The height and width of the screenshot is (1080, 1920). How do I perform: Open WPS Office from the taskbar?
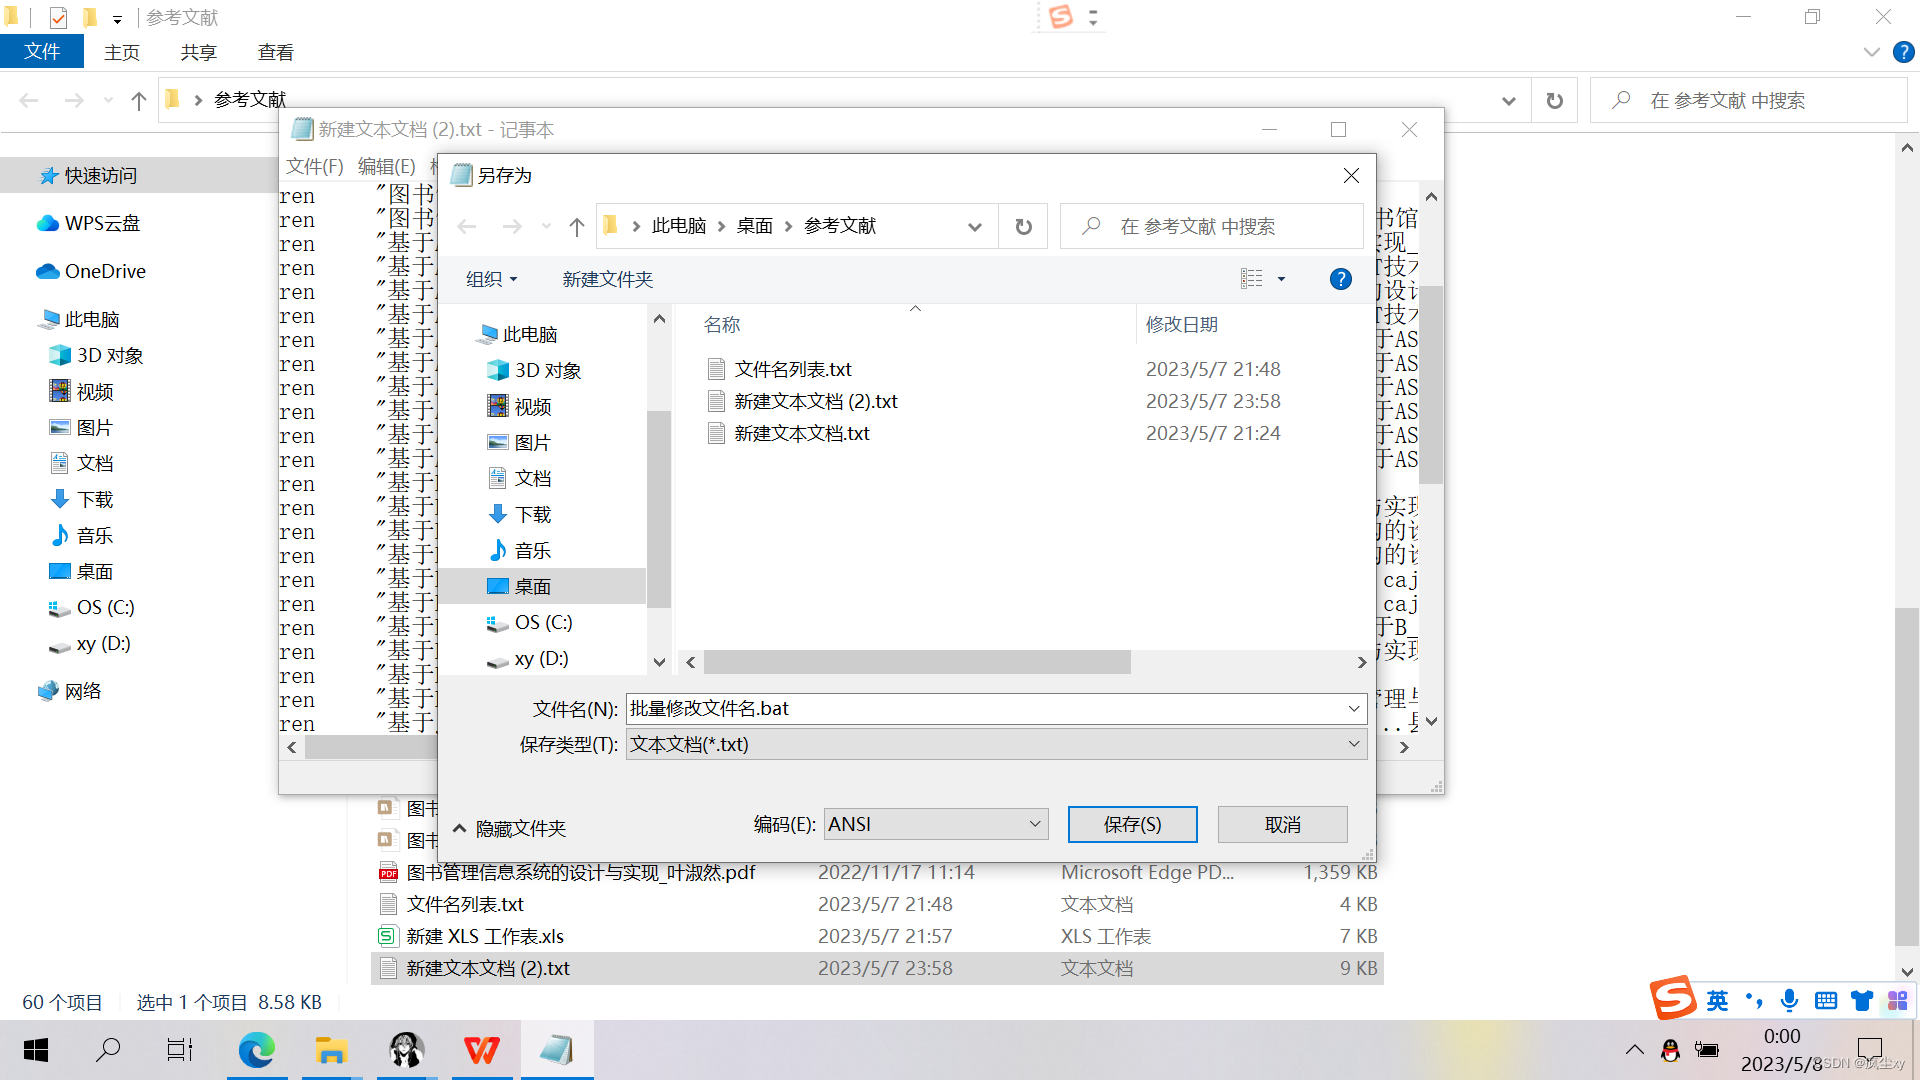[x=481, y=1050]
